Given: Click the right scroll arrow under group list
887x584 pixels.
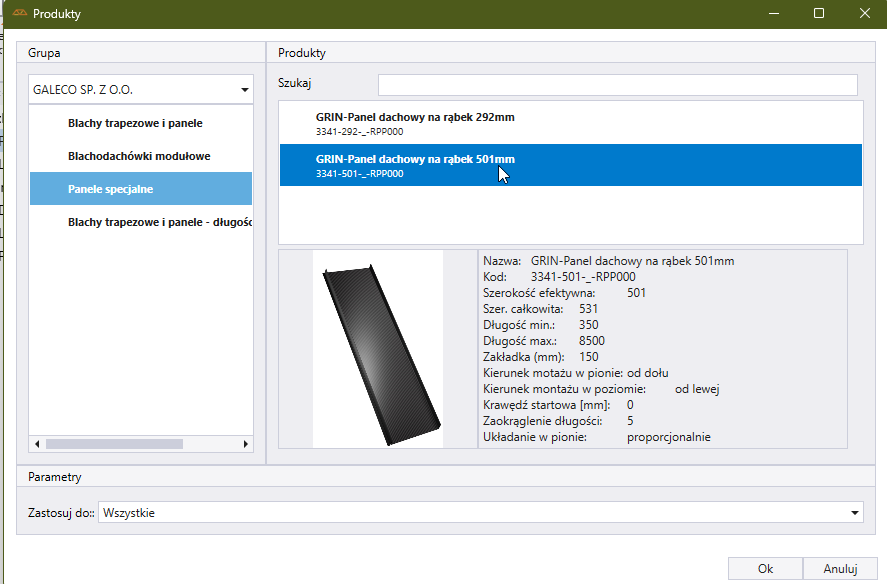Looking at the screenshot, I should (246, 443).
